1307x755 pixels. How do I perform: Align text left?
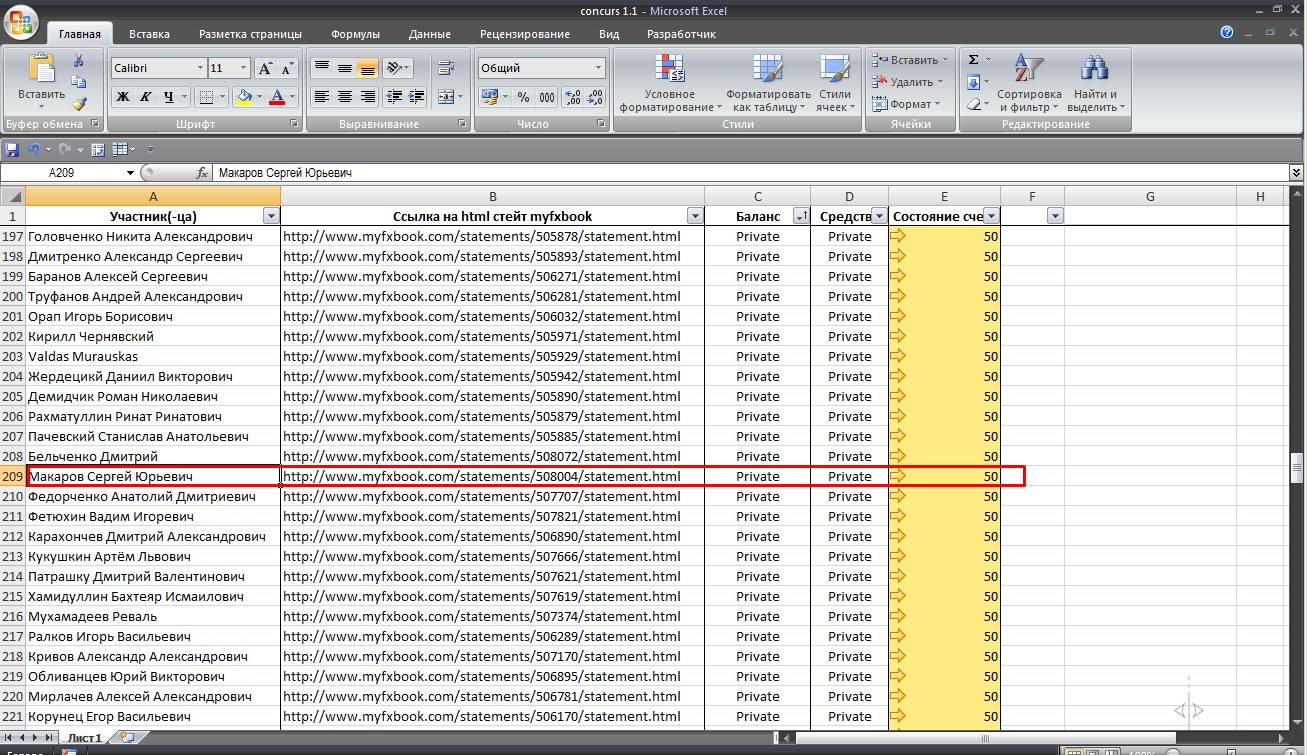pos(321,97)
